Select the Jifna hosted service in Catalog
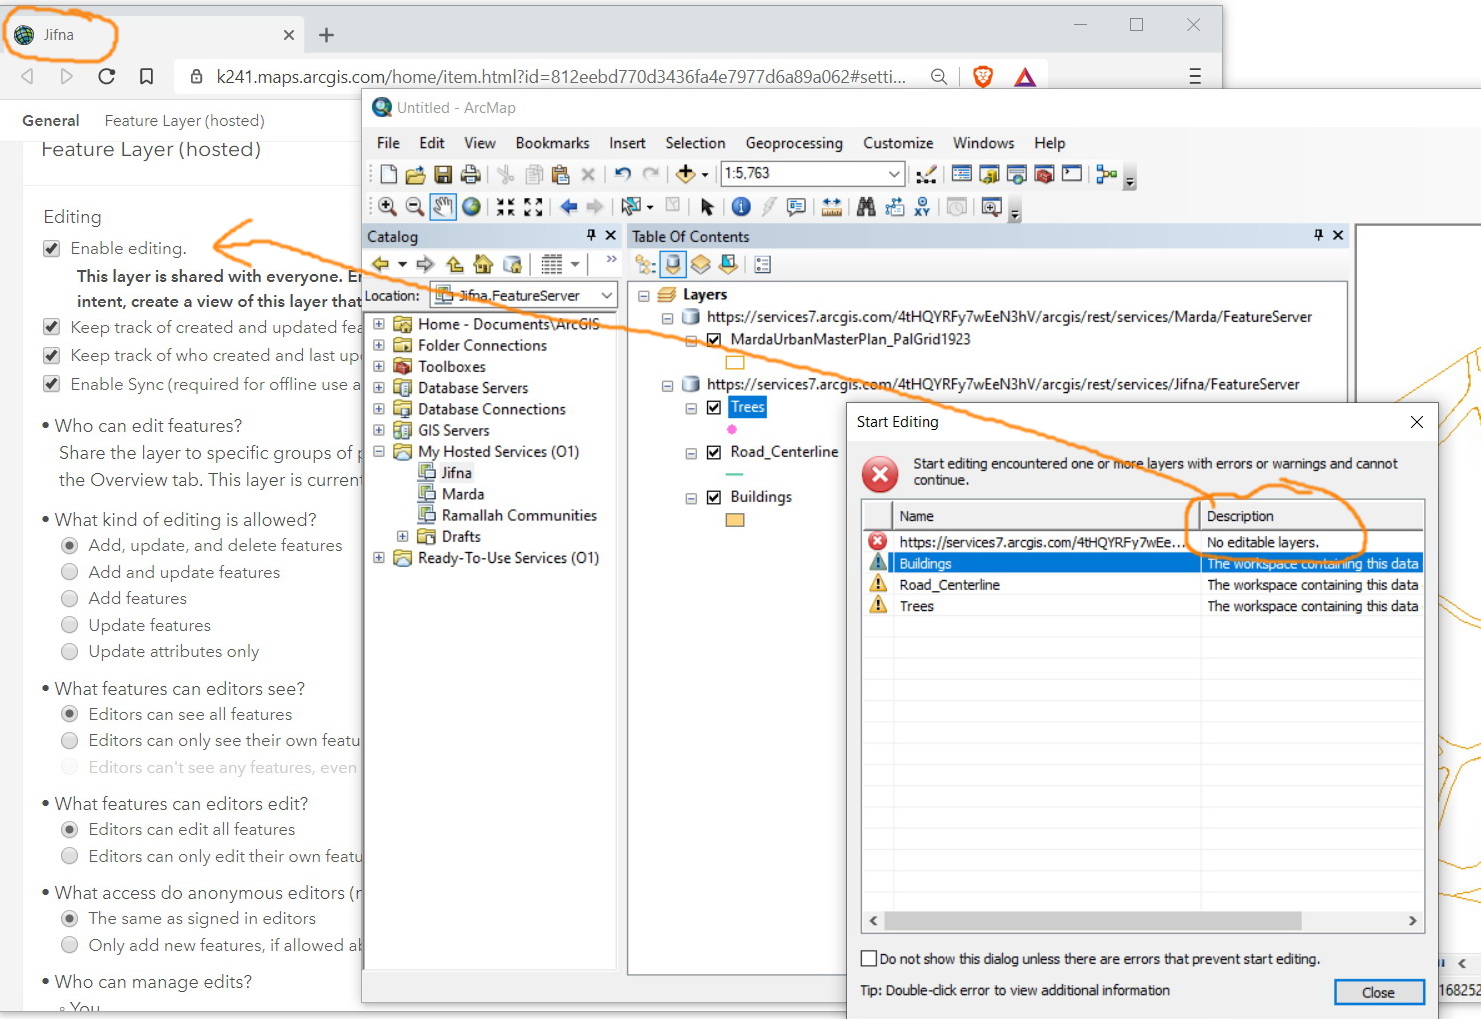1481x1019 pixels. [456, 473]
